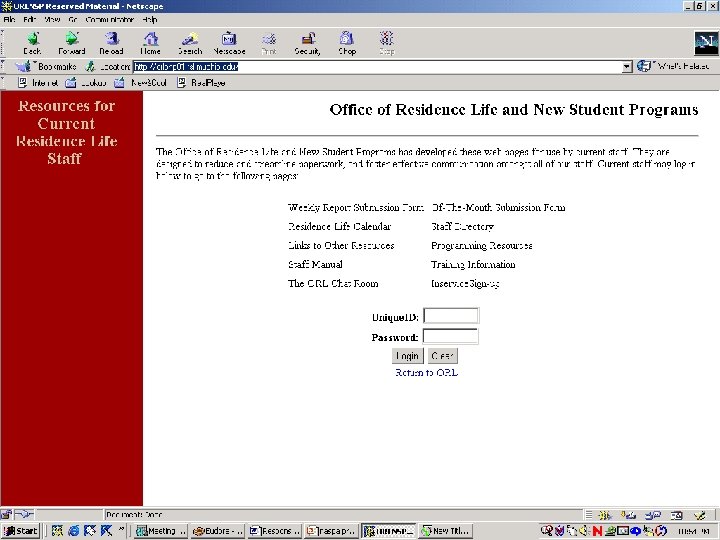Click the Inservice Sign-up text
Image resolution: width=720 pixels, height=540 pixels.
[465, 284]
